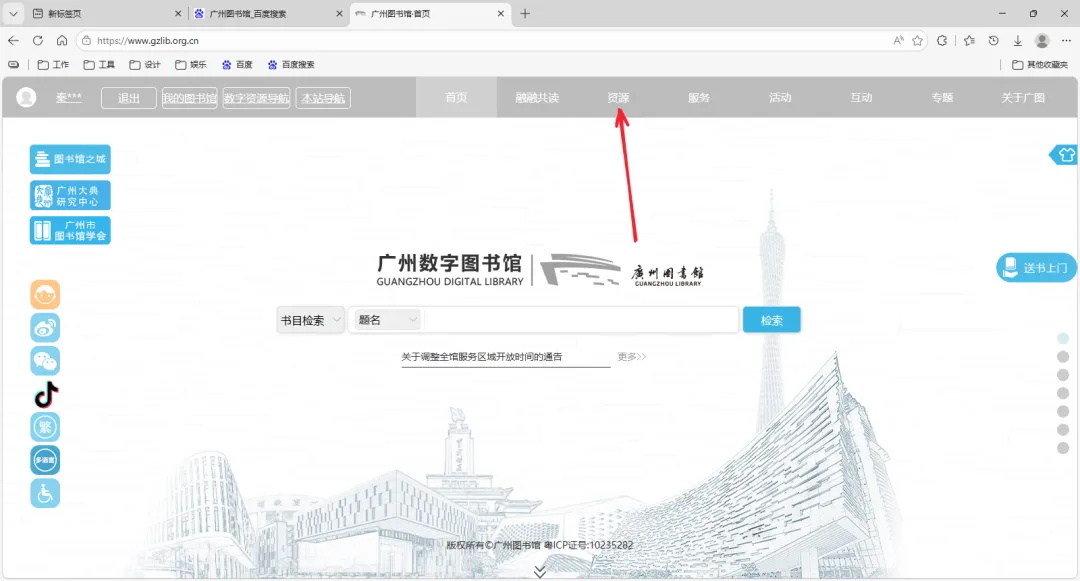Close the 广州图书馆·首页 tab

click(x=501, y=14)
